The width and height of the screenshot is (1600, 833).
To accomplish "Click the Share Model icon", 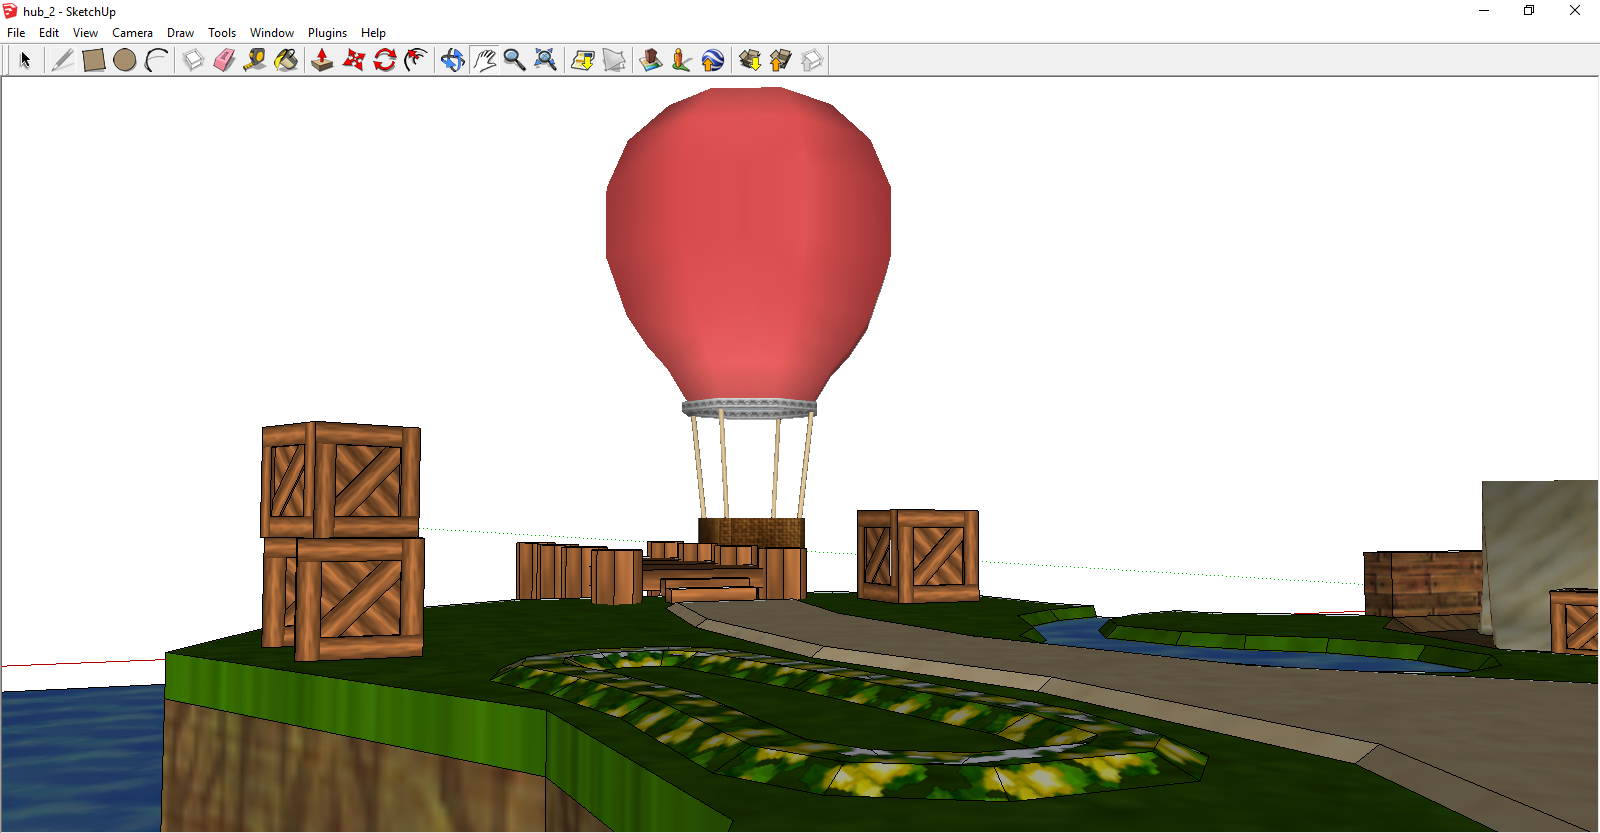I will coord(781,60).
